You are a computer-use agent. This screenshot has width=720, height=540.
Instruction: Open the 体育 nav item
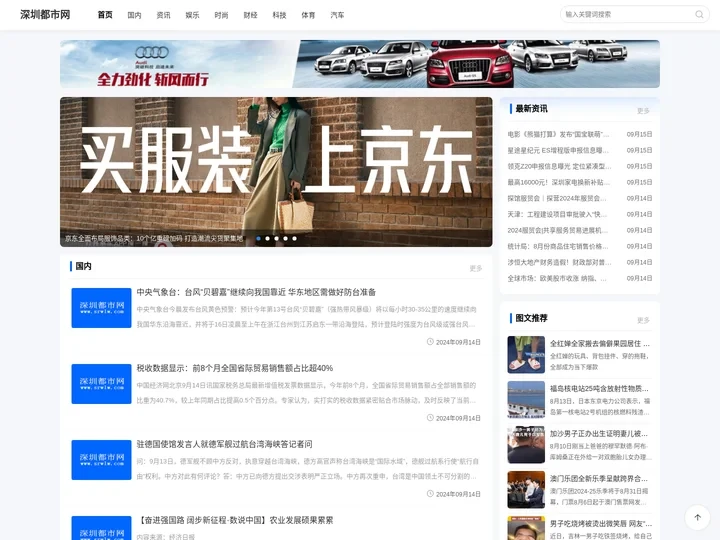[x=308, y=15]
